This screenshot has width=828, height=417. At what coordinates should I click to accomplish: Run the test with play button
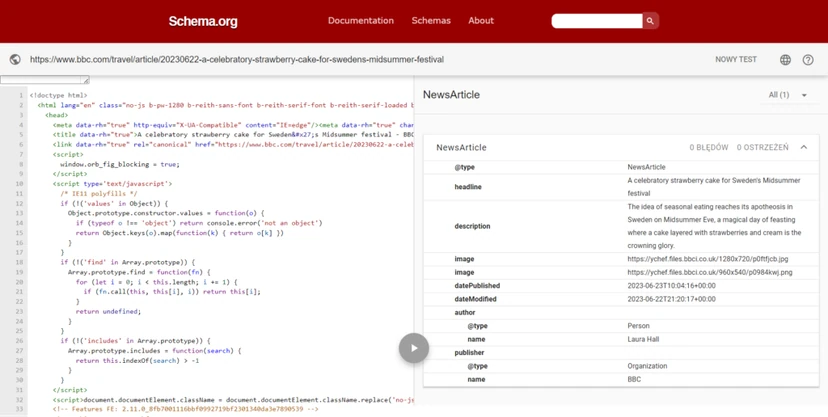click(x=413, y=348)
